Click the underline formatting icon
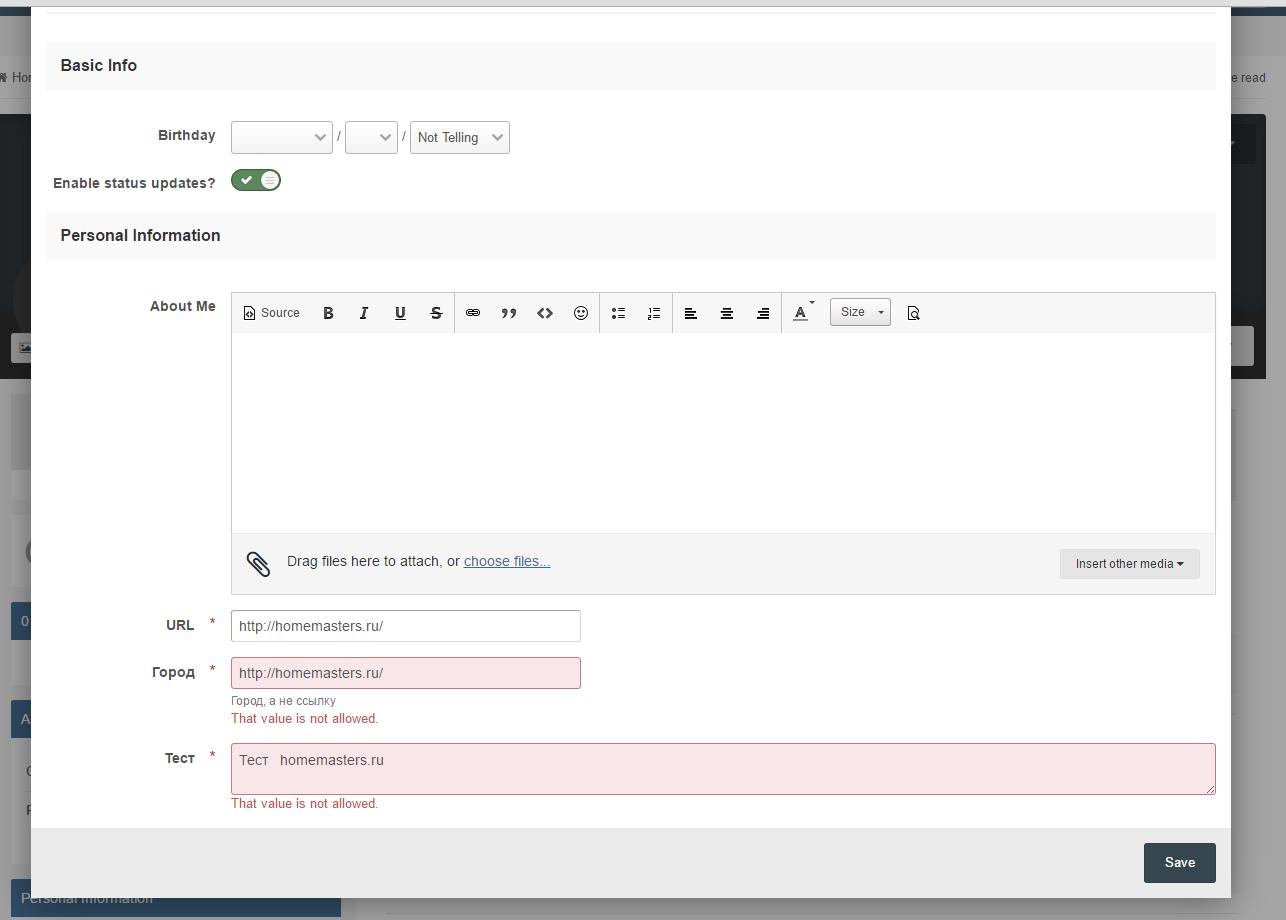Image resolution: width=1286 pixels, height=920 pixels. tap(400, 313)
